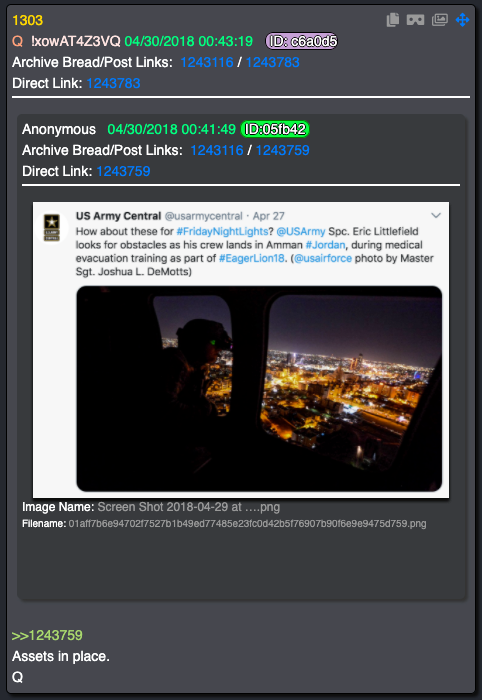Open archive bread link 1243116 for Q post
The width and height of the screenshot is (482, 700).
207,62
